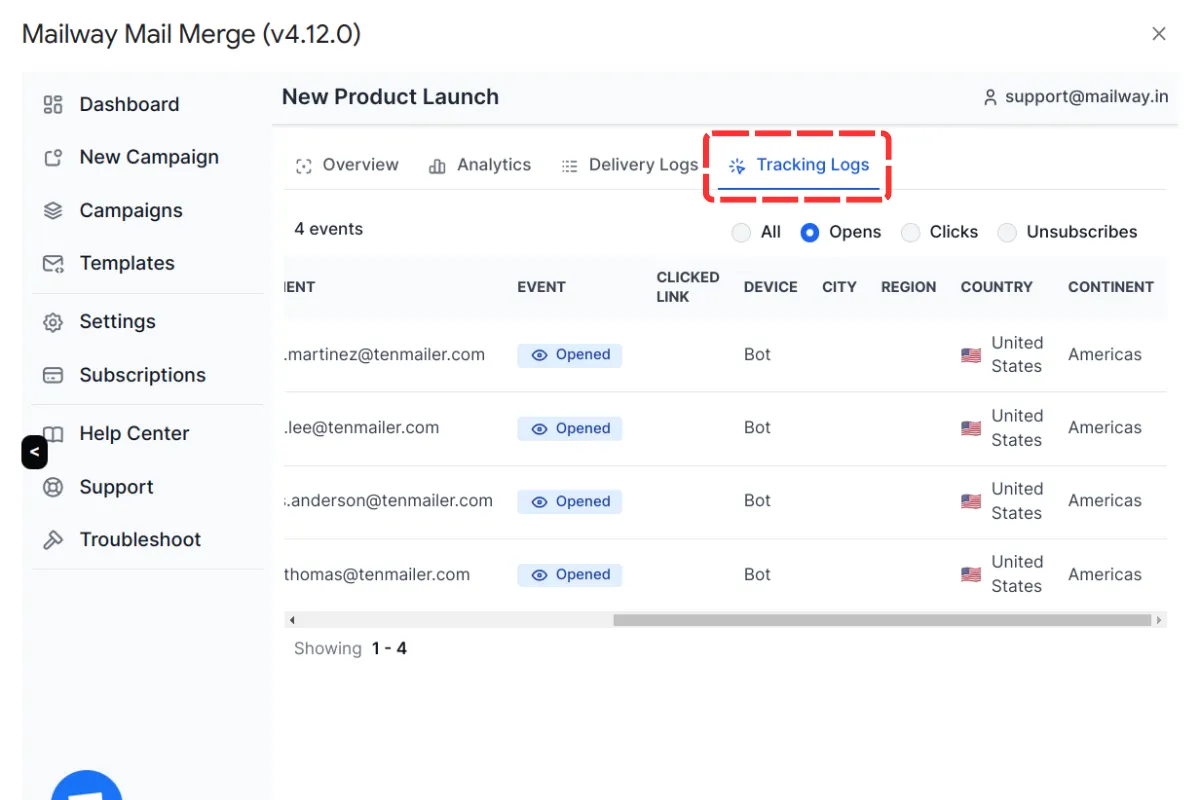
Task: Select the Unsubscribes radio button
Action: [1007, 233]
